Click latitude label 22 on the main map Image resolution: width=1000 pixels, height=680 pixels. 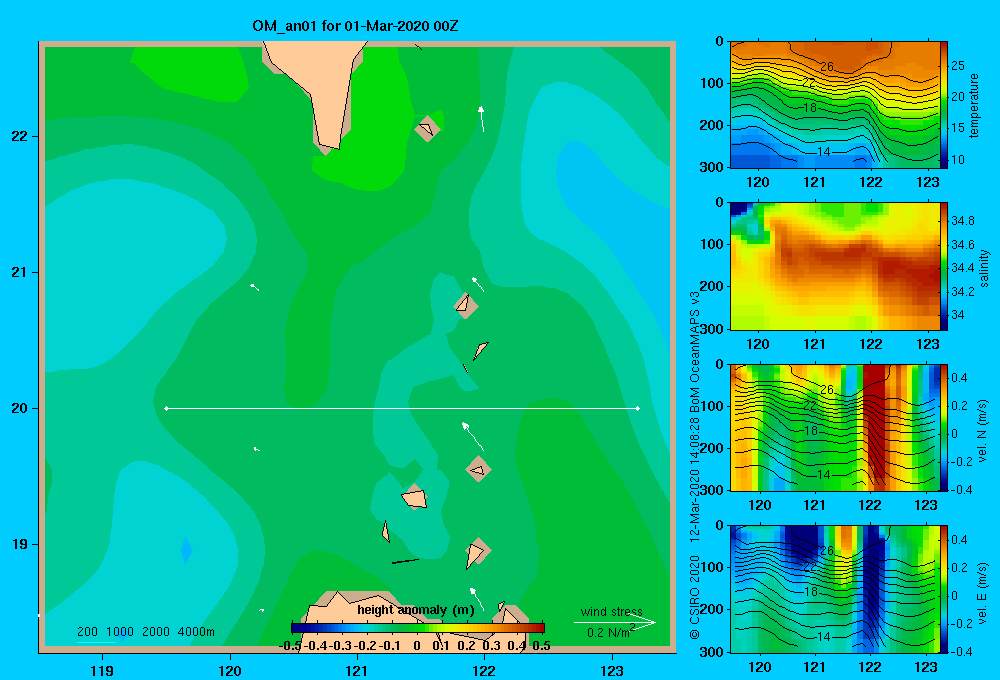(x=19, y=136)
